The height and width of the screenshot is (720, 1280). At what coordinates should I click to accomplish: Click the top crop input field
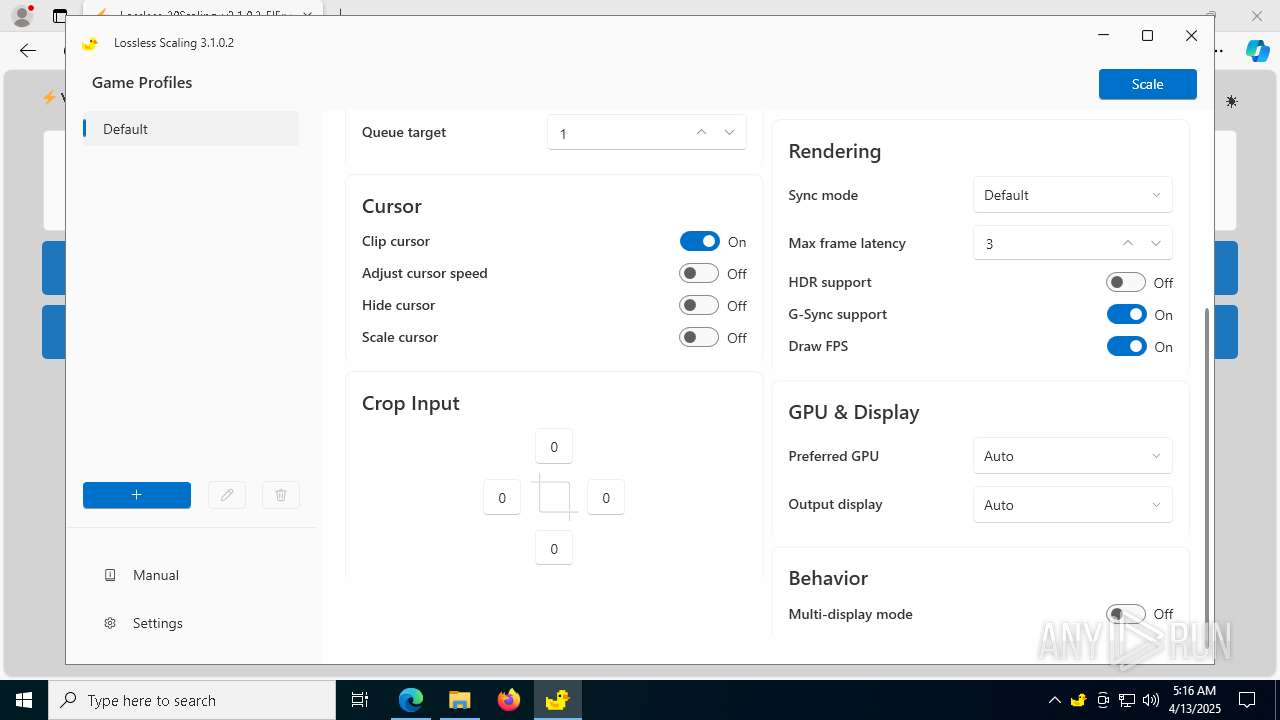pos(554,447)
